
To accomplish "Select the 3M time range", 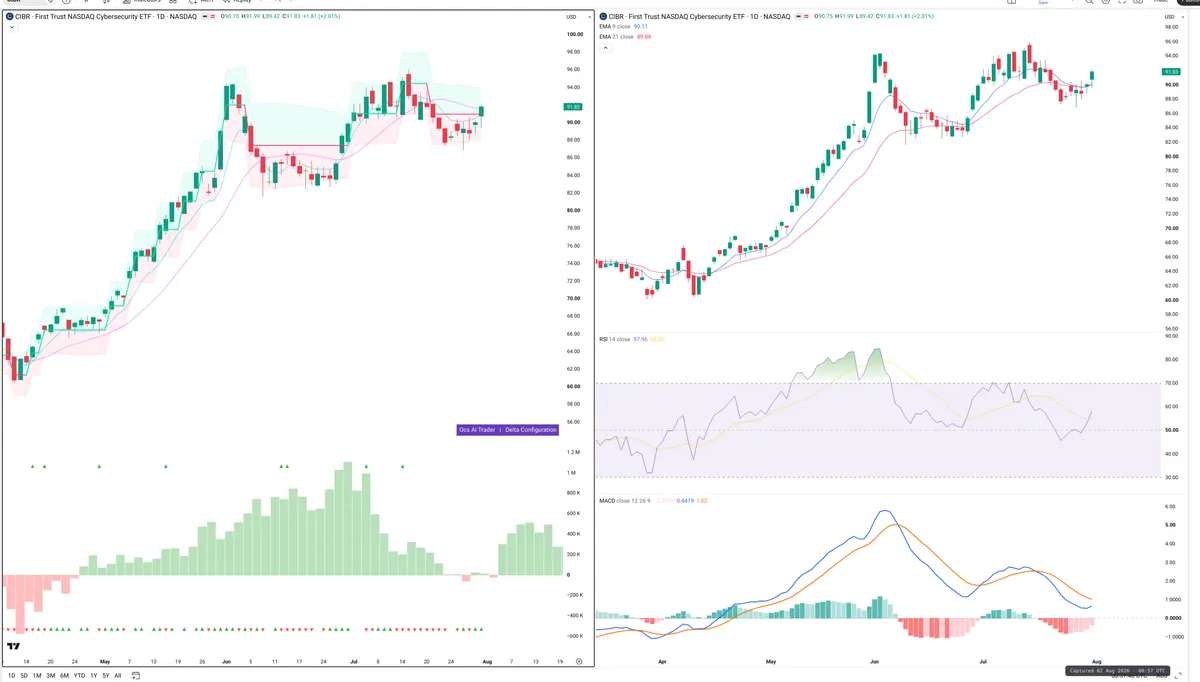I will 50,675.
